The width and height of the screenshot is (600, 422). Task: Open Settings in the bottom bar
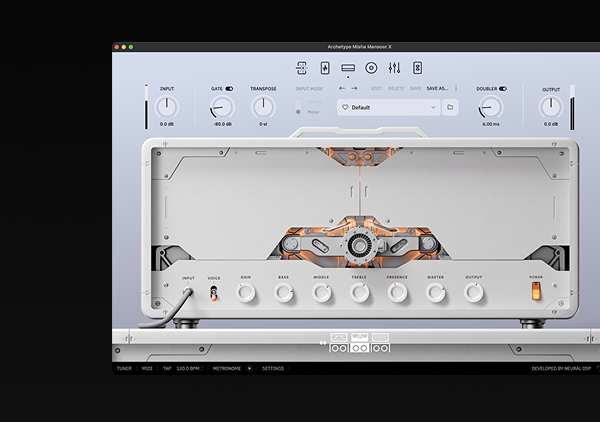tap(273, 368)
